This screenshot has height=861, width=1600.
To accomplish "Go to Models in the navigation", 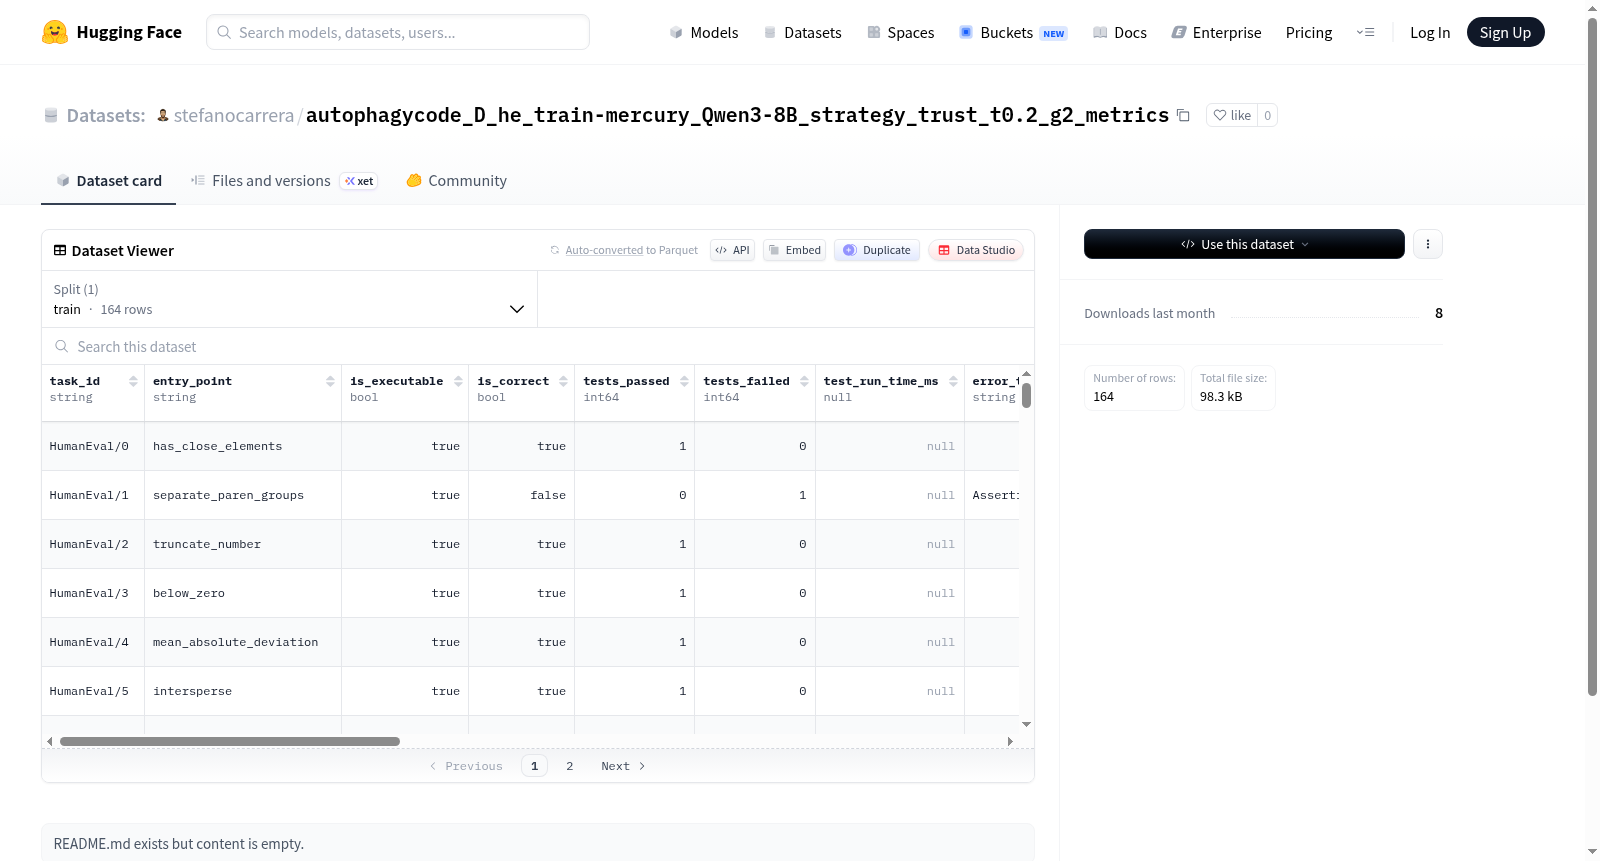I will [x=704, y=32].
